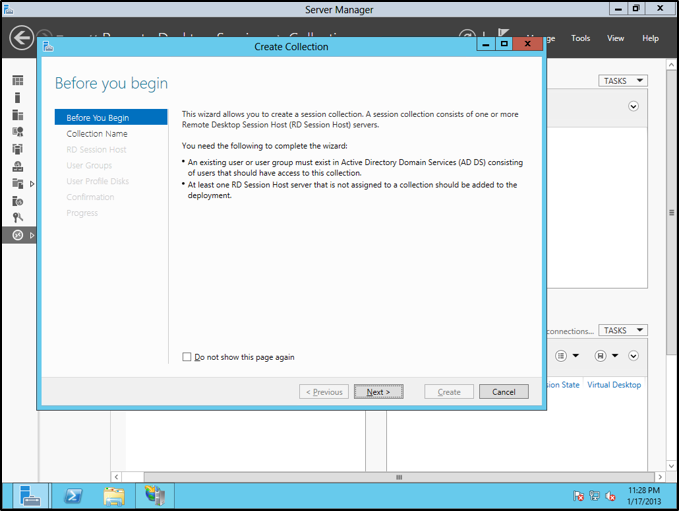The height and width of the screenshot is (511, 679).
Task: Open the lower TASKS dropdown near connections
Action: tap(623, 330)
